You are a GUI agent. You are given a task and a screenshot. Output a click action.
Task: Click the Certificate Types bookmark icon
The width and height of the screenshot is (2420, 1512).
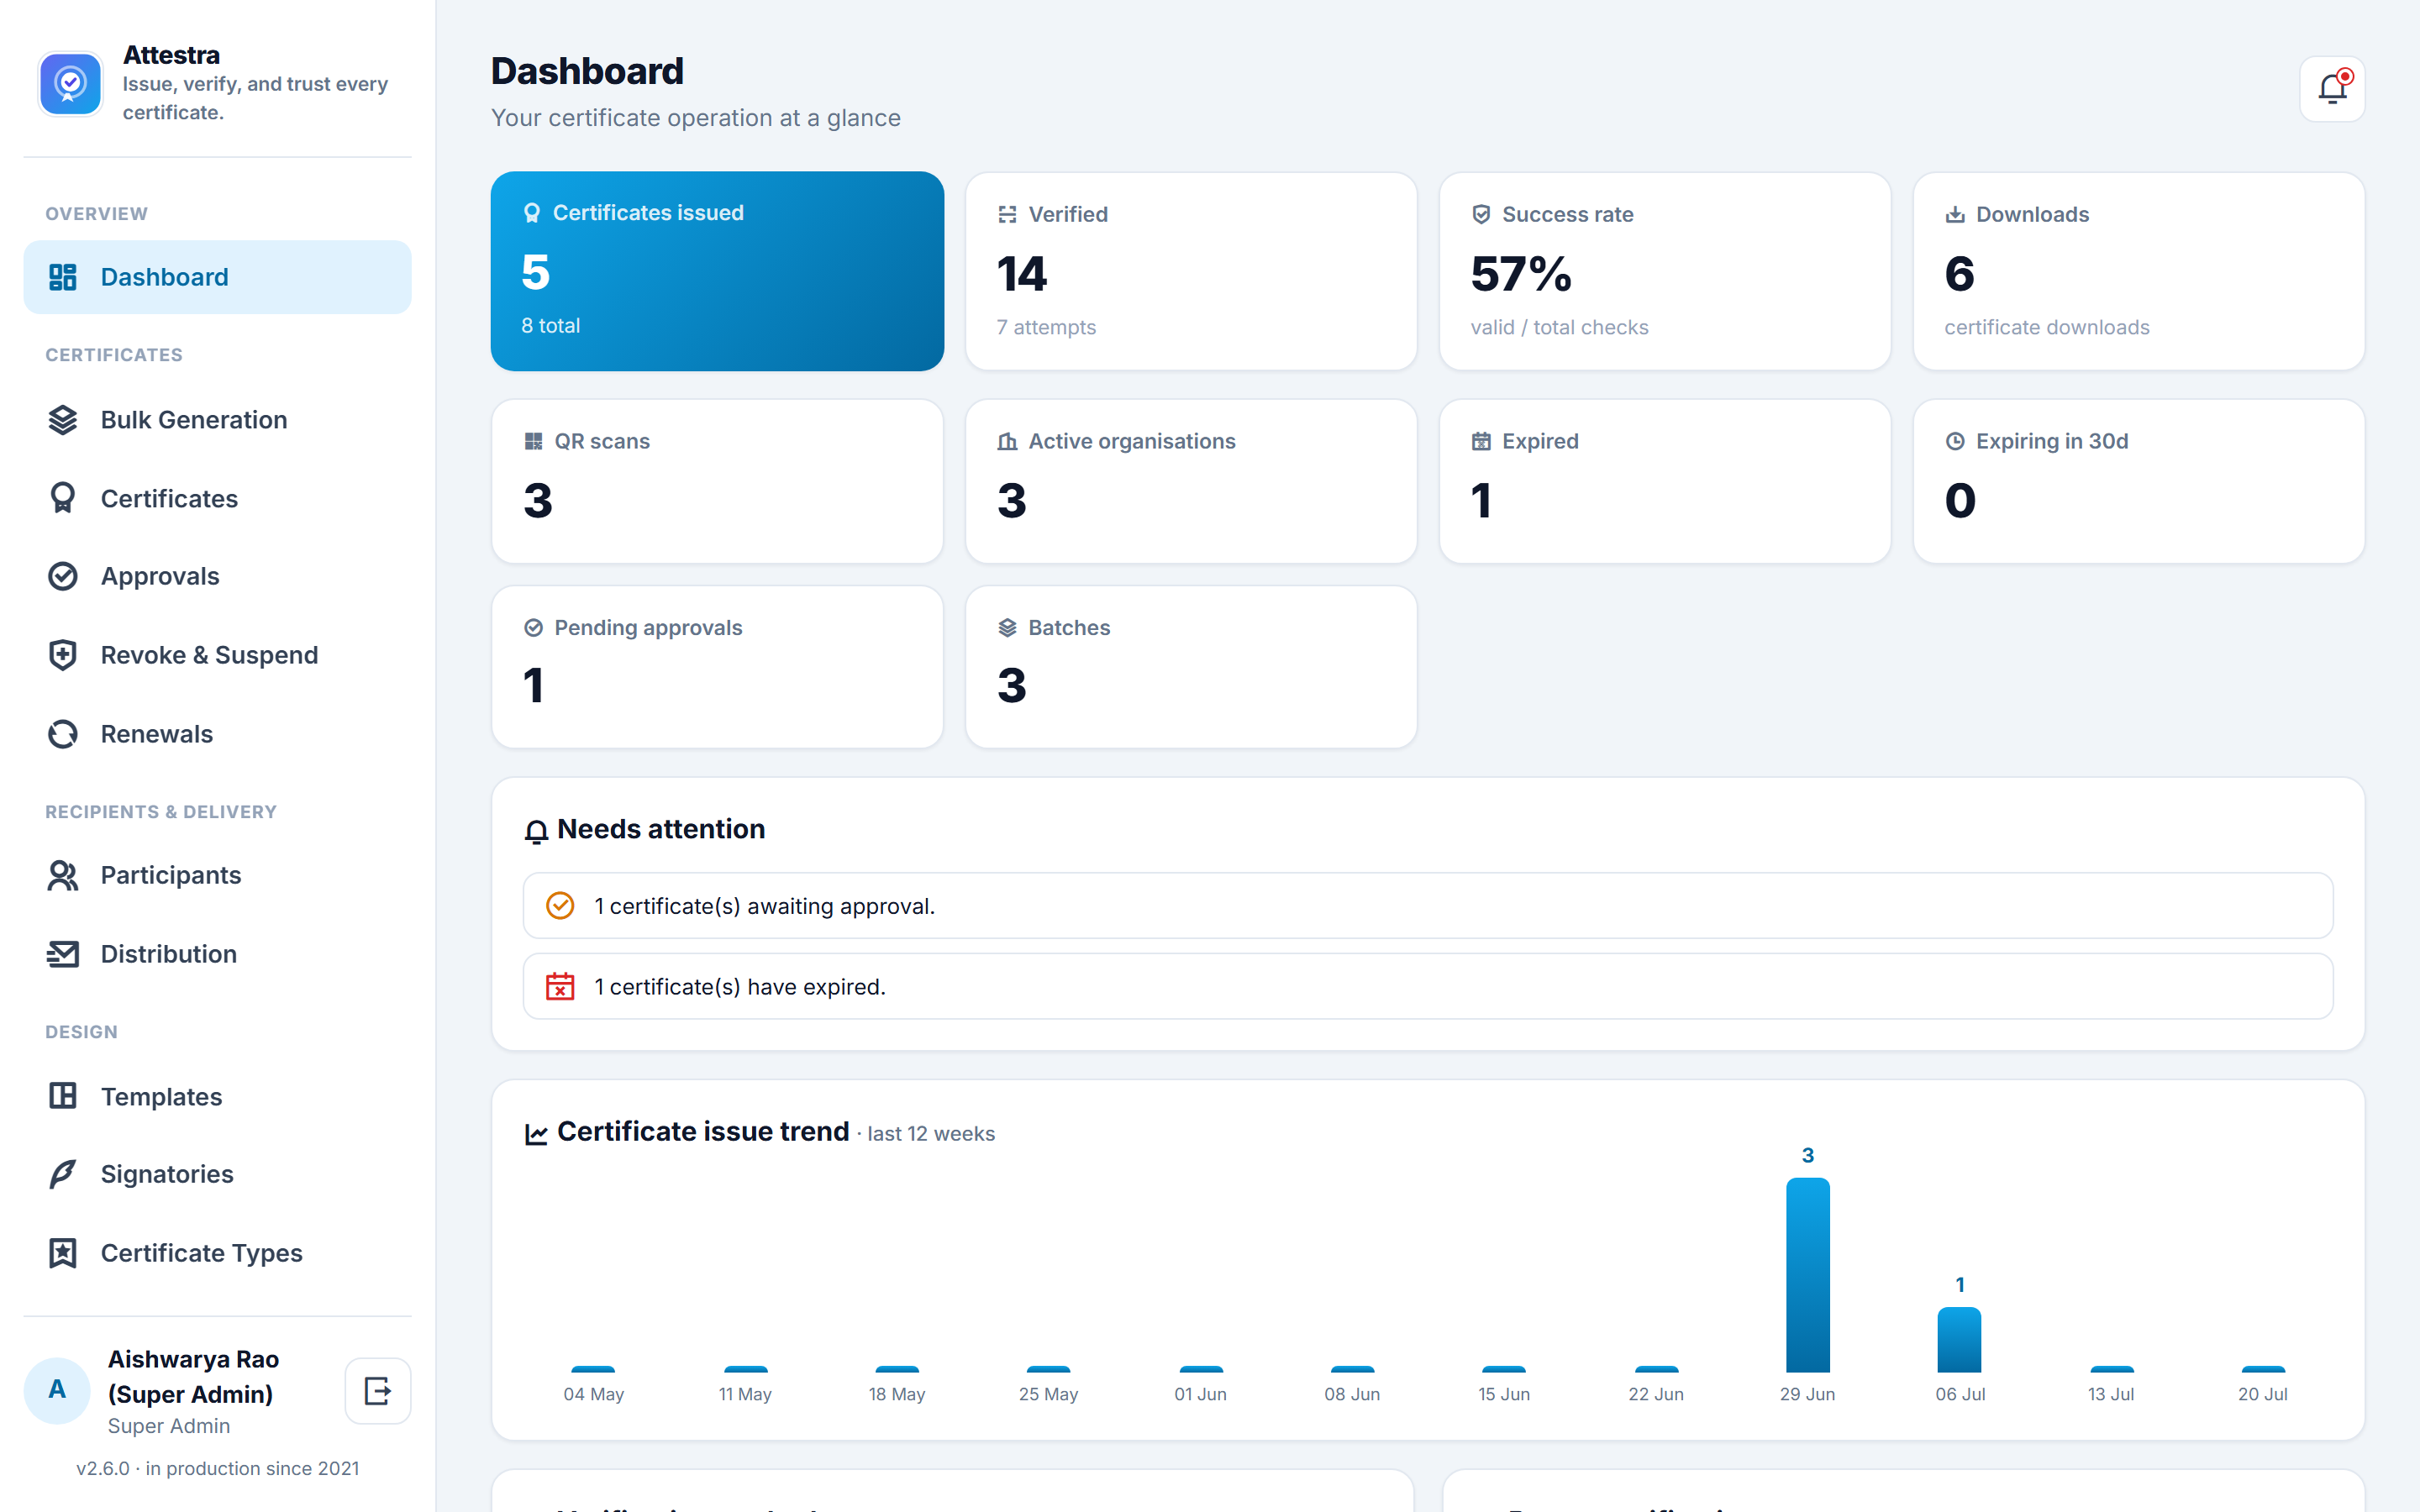pos(63,1253)
